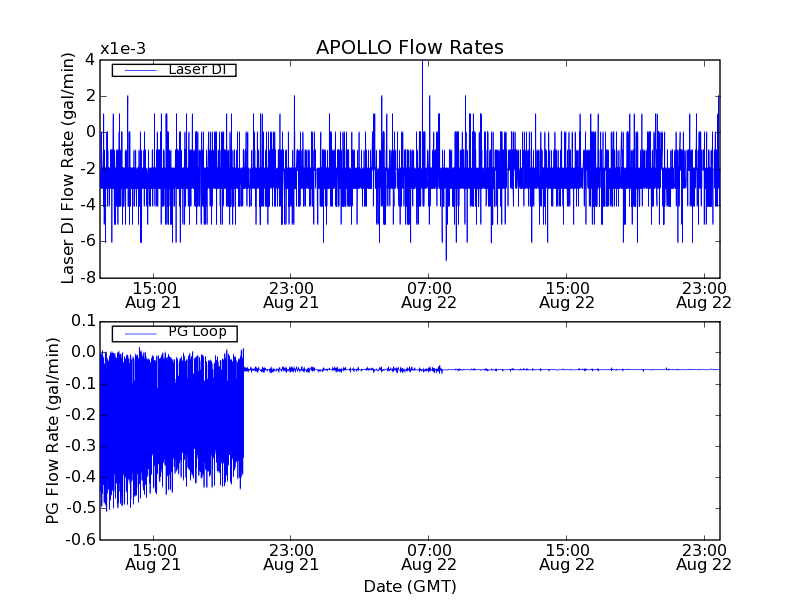Click the '-0.3' tick label on the bottom plot

tap(81, 446)
